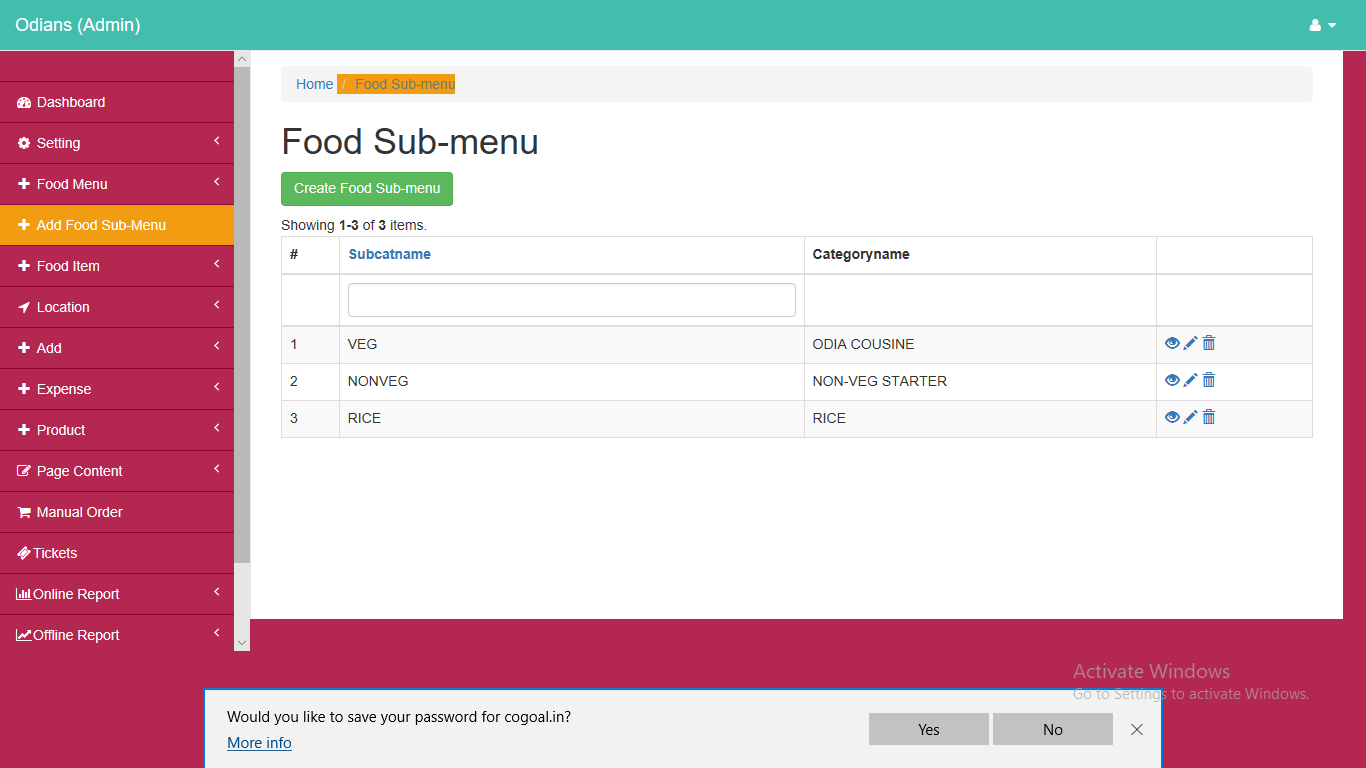Click the view eye icon for VEG row
The image size is (1366, 768).
[x=1172, y=343]
